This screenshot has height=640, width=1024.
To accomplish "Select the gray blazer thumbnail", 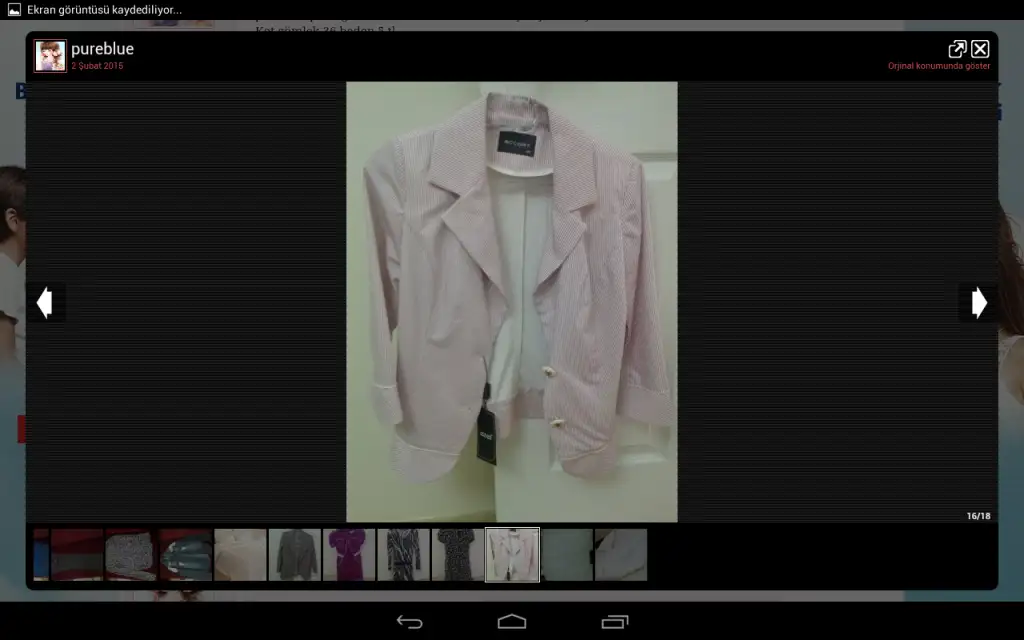I will pyautogui.click(x=295, y=555).
